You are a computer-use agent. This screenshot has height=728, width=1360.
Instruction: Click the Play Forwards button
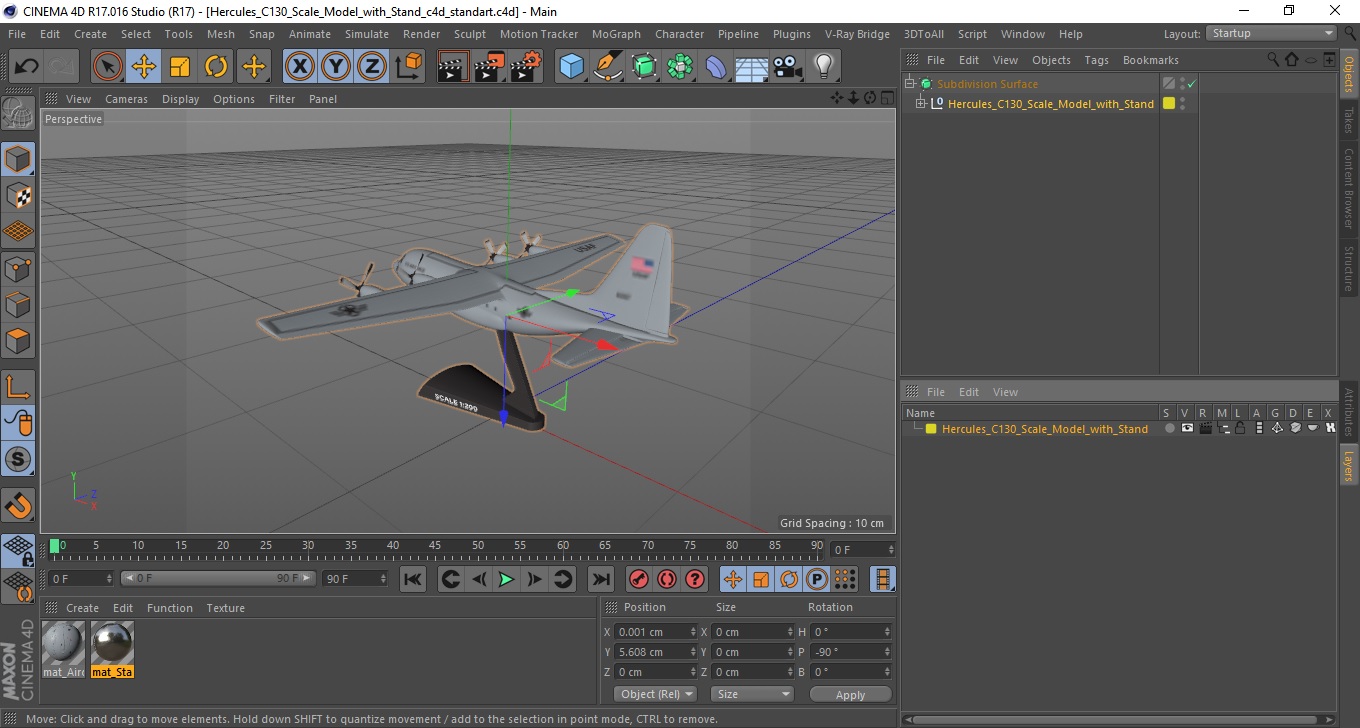pos(506,579)
